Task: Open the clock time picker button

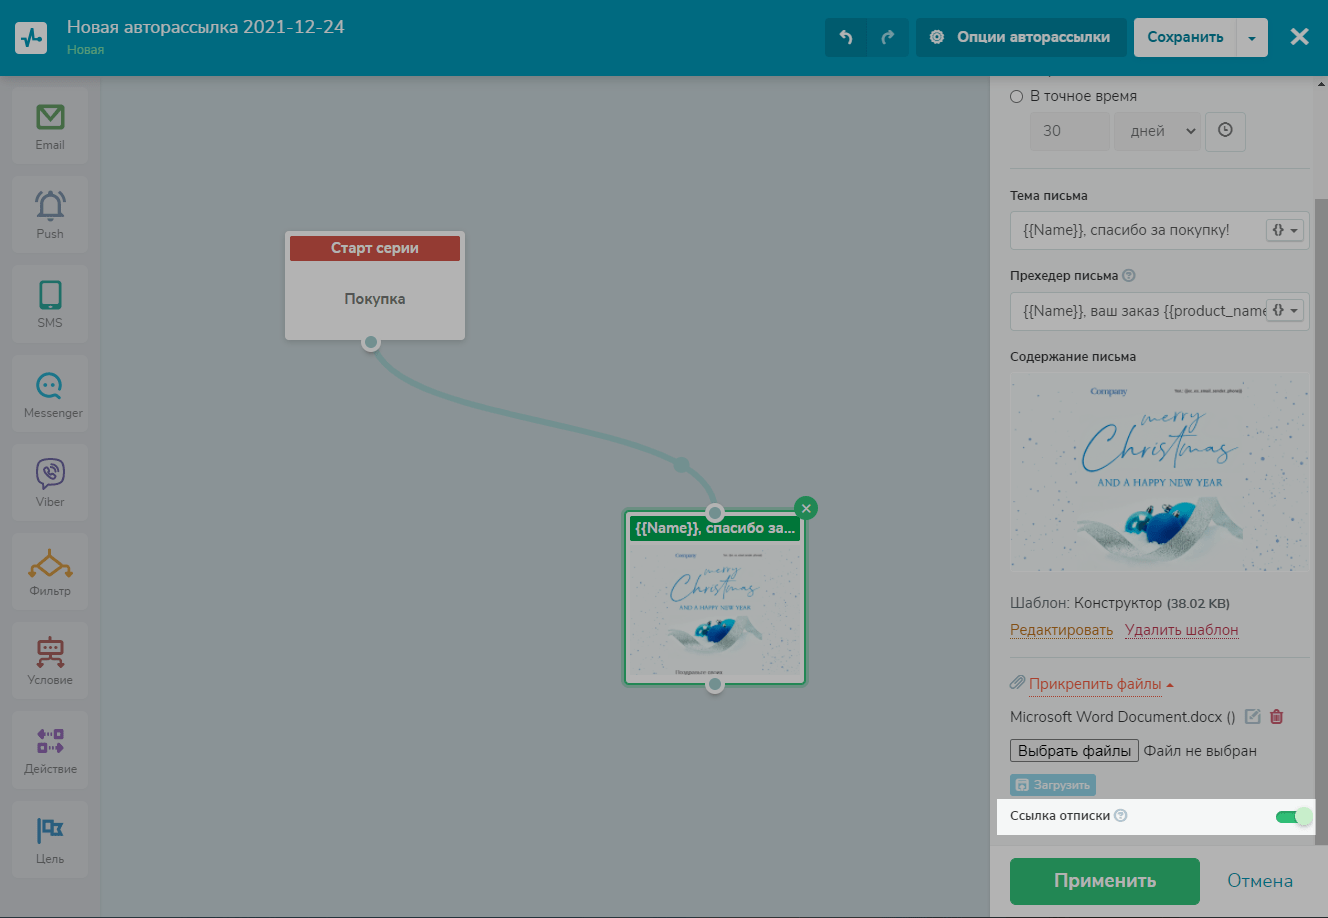Action: click(1225, 131)
